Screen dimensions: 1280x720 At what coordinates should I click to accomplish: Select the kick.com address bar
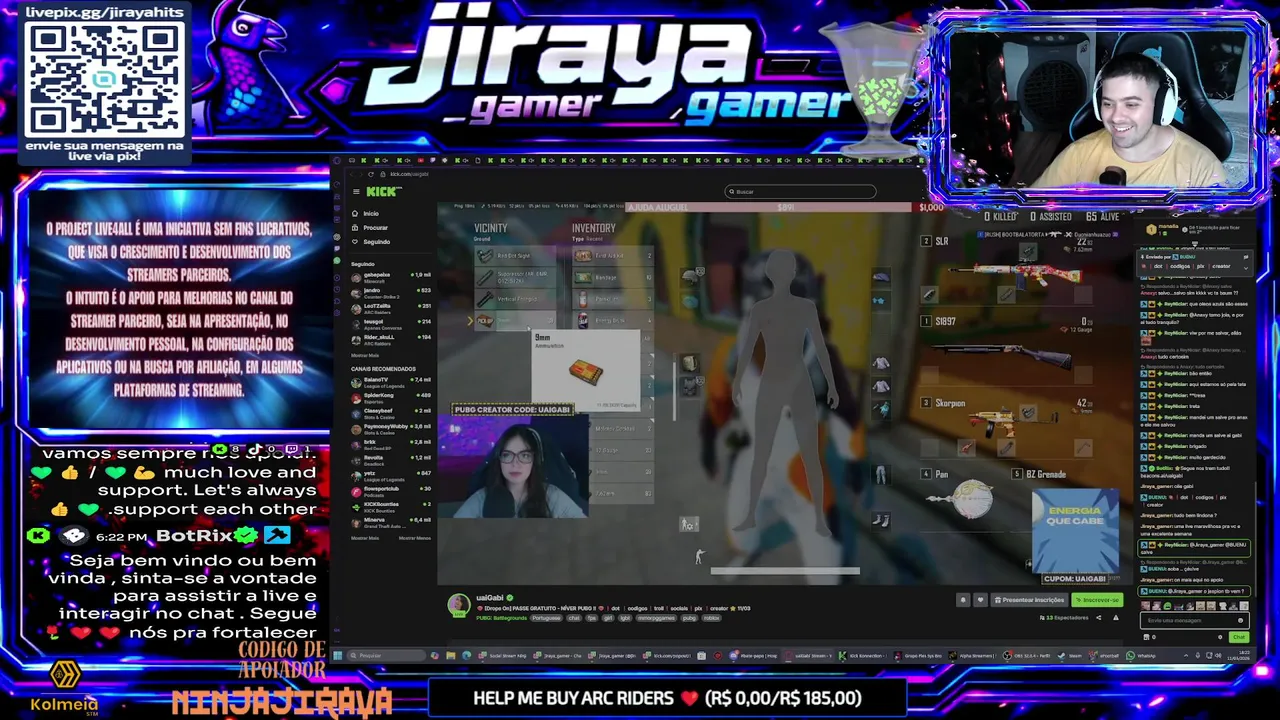[x=409, y=174]
